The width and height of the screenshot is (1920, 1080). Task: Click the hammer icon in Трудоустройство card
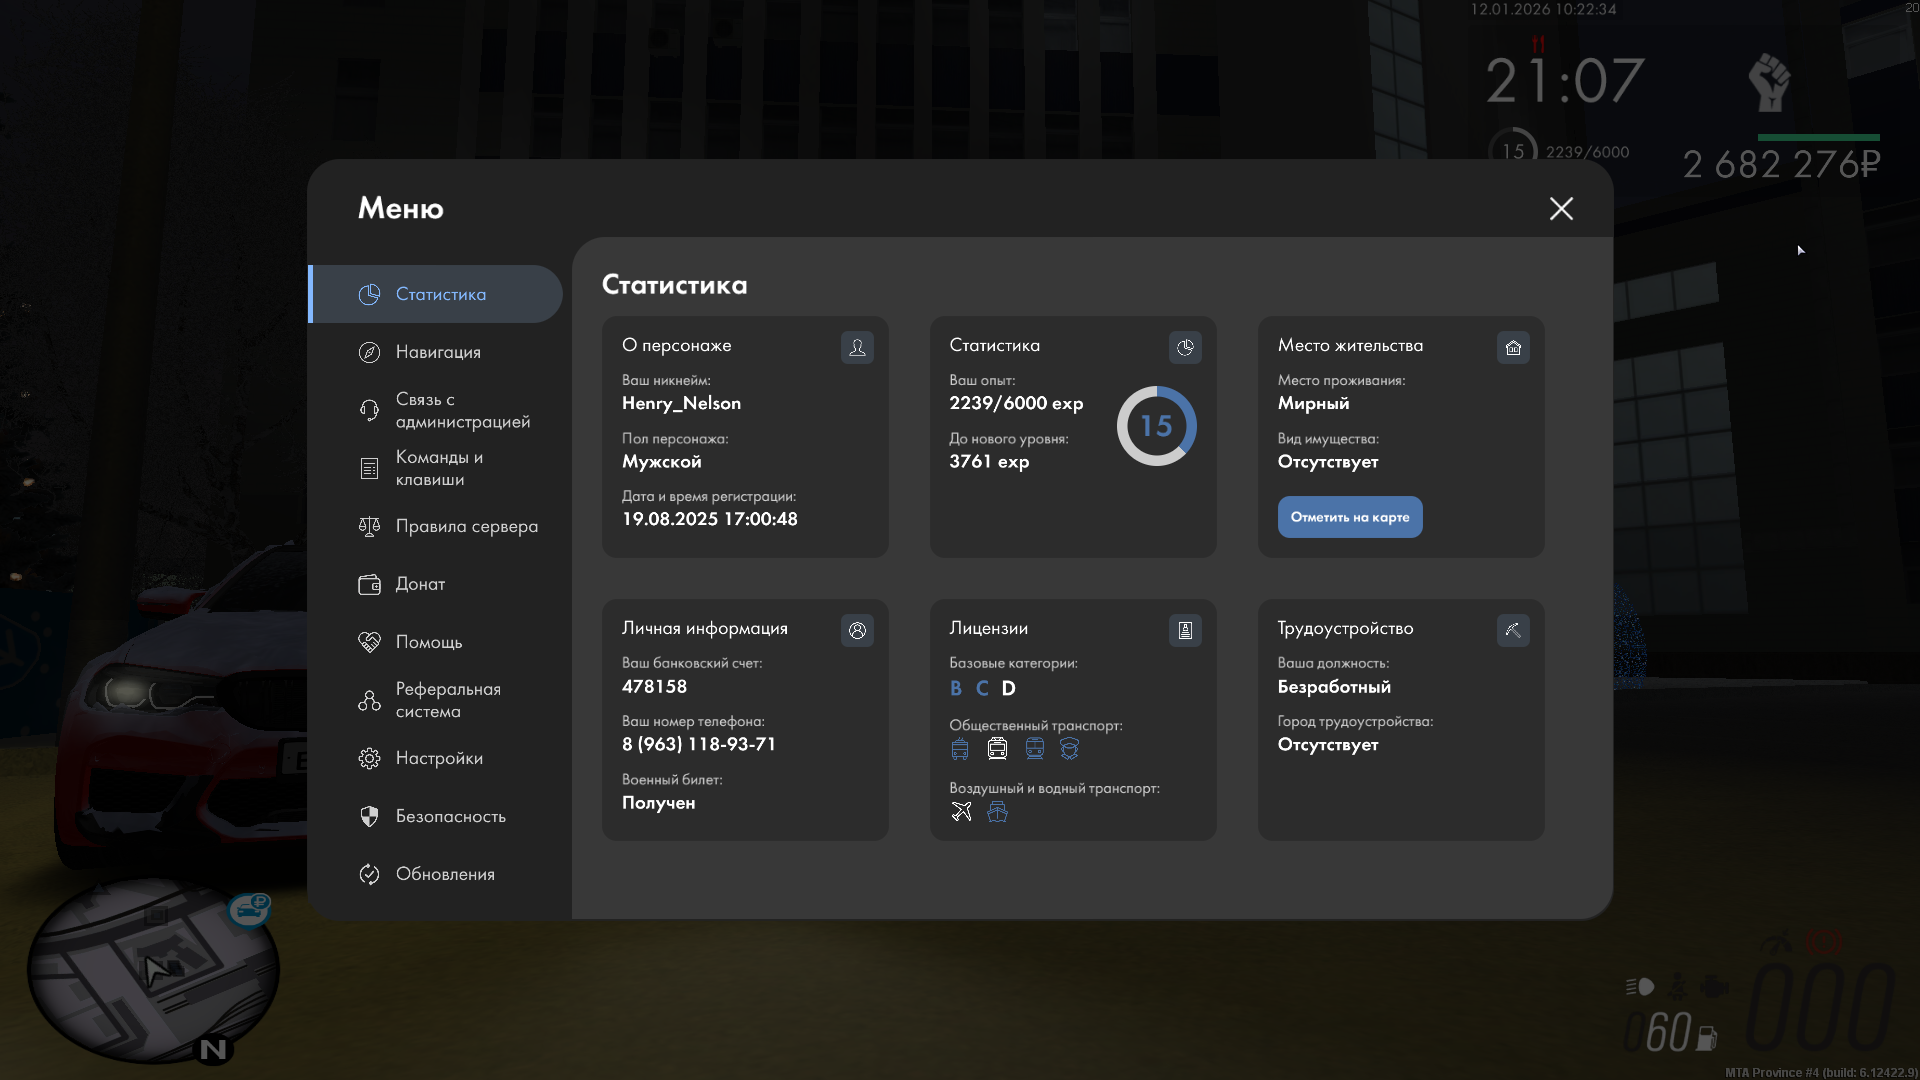(x=1513, y=630)
